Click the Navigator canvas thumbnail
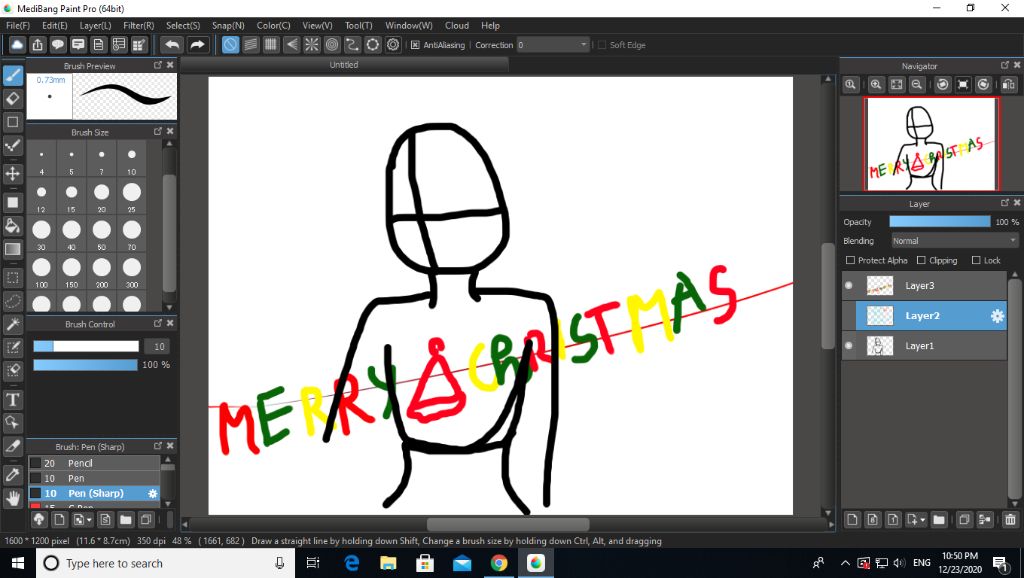The image size is (1024, 578). click(931, 144)
